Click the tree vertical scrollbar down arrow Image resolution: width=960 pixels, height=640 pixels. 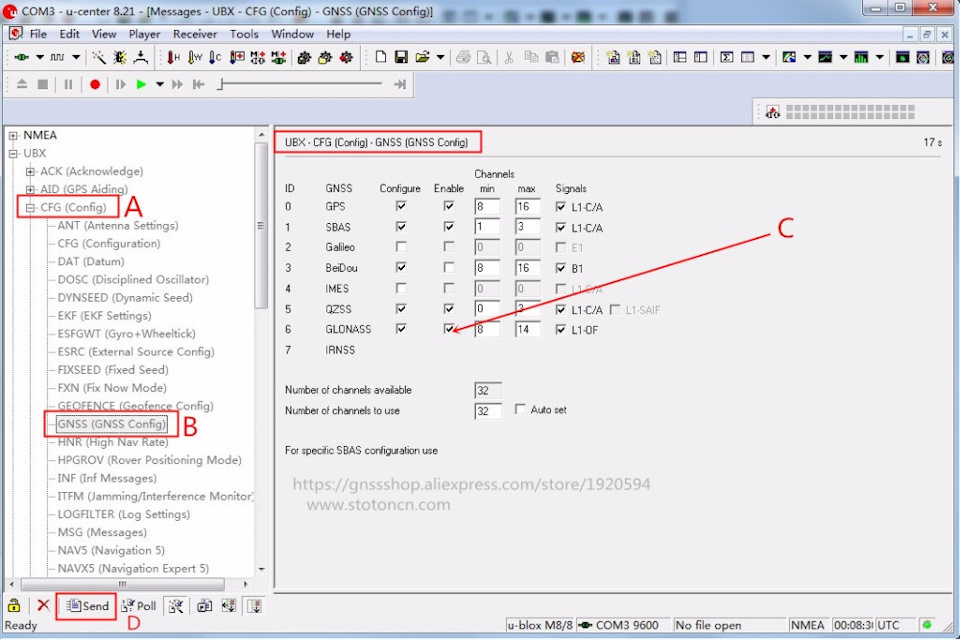(261, 569)
